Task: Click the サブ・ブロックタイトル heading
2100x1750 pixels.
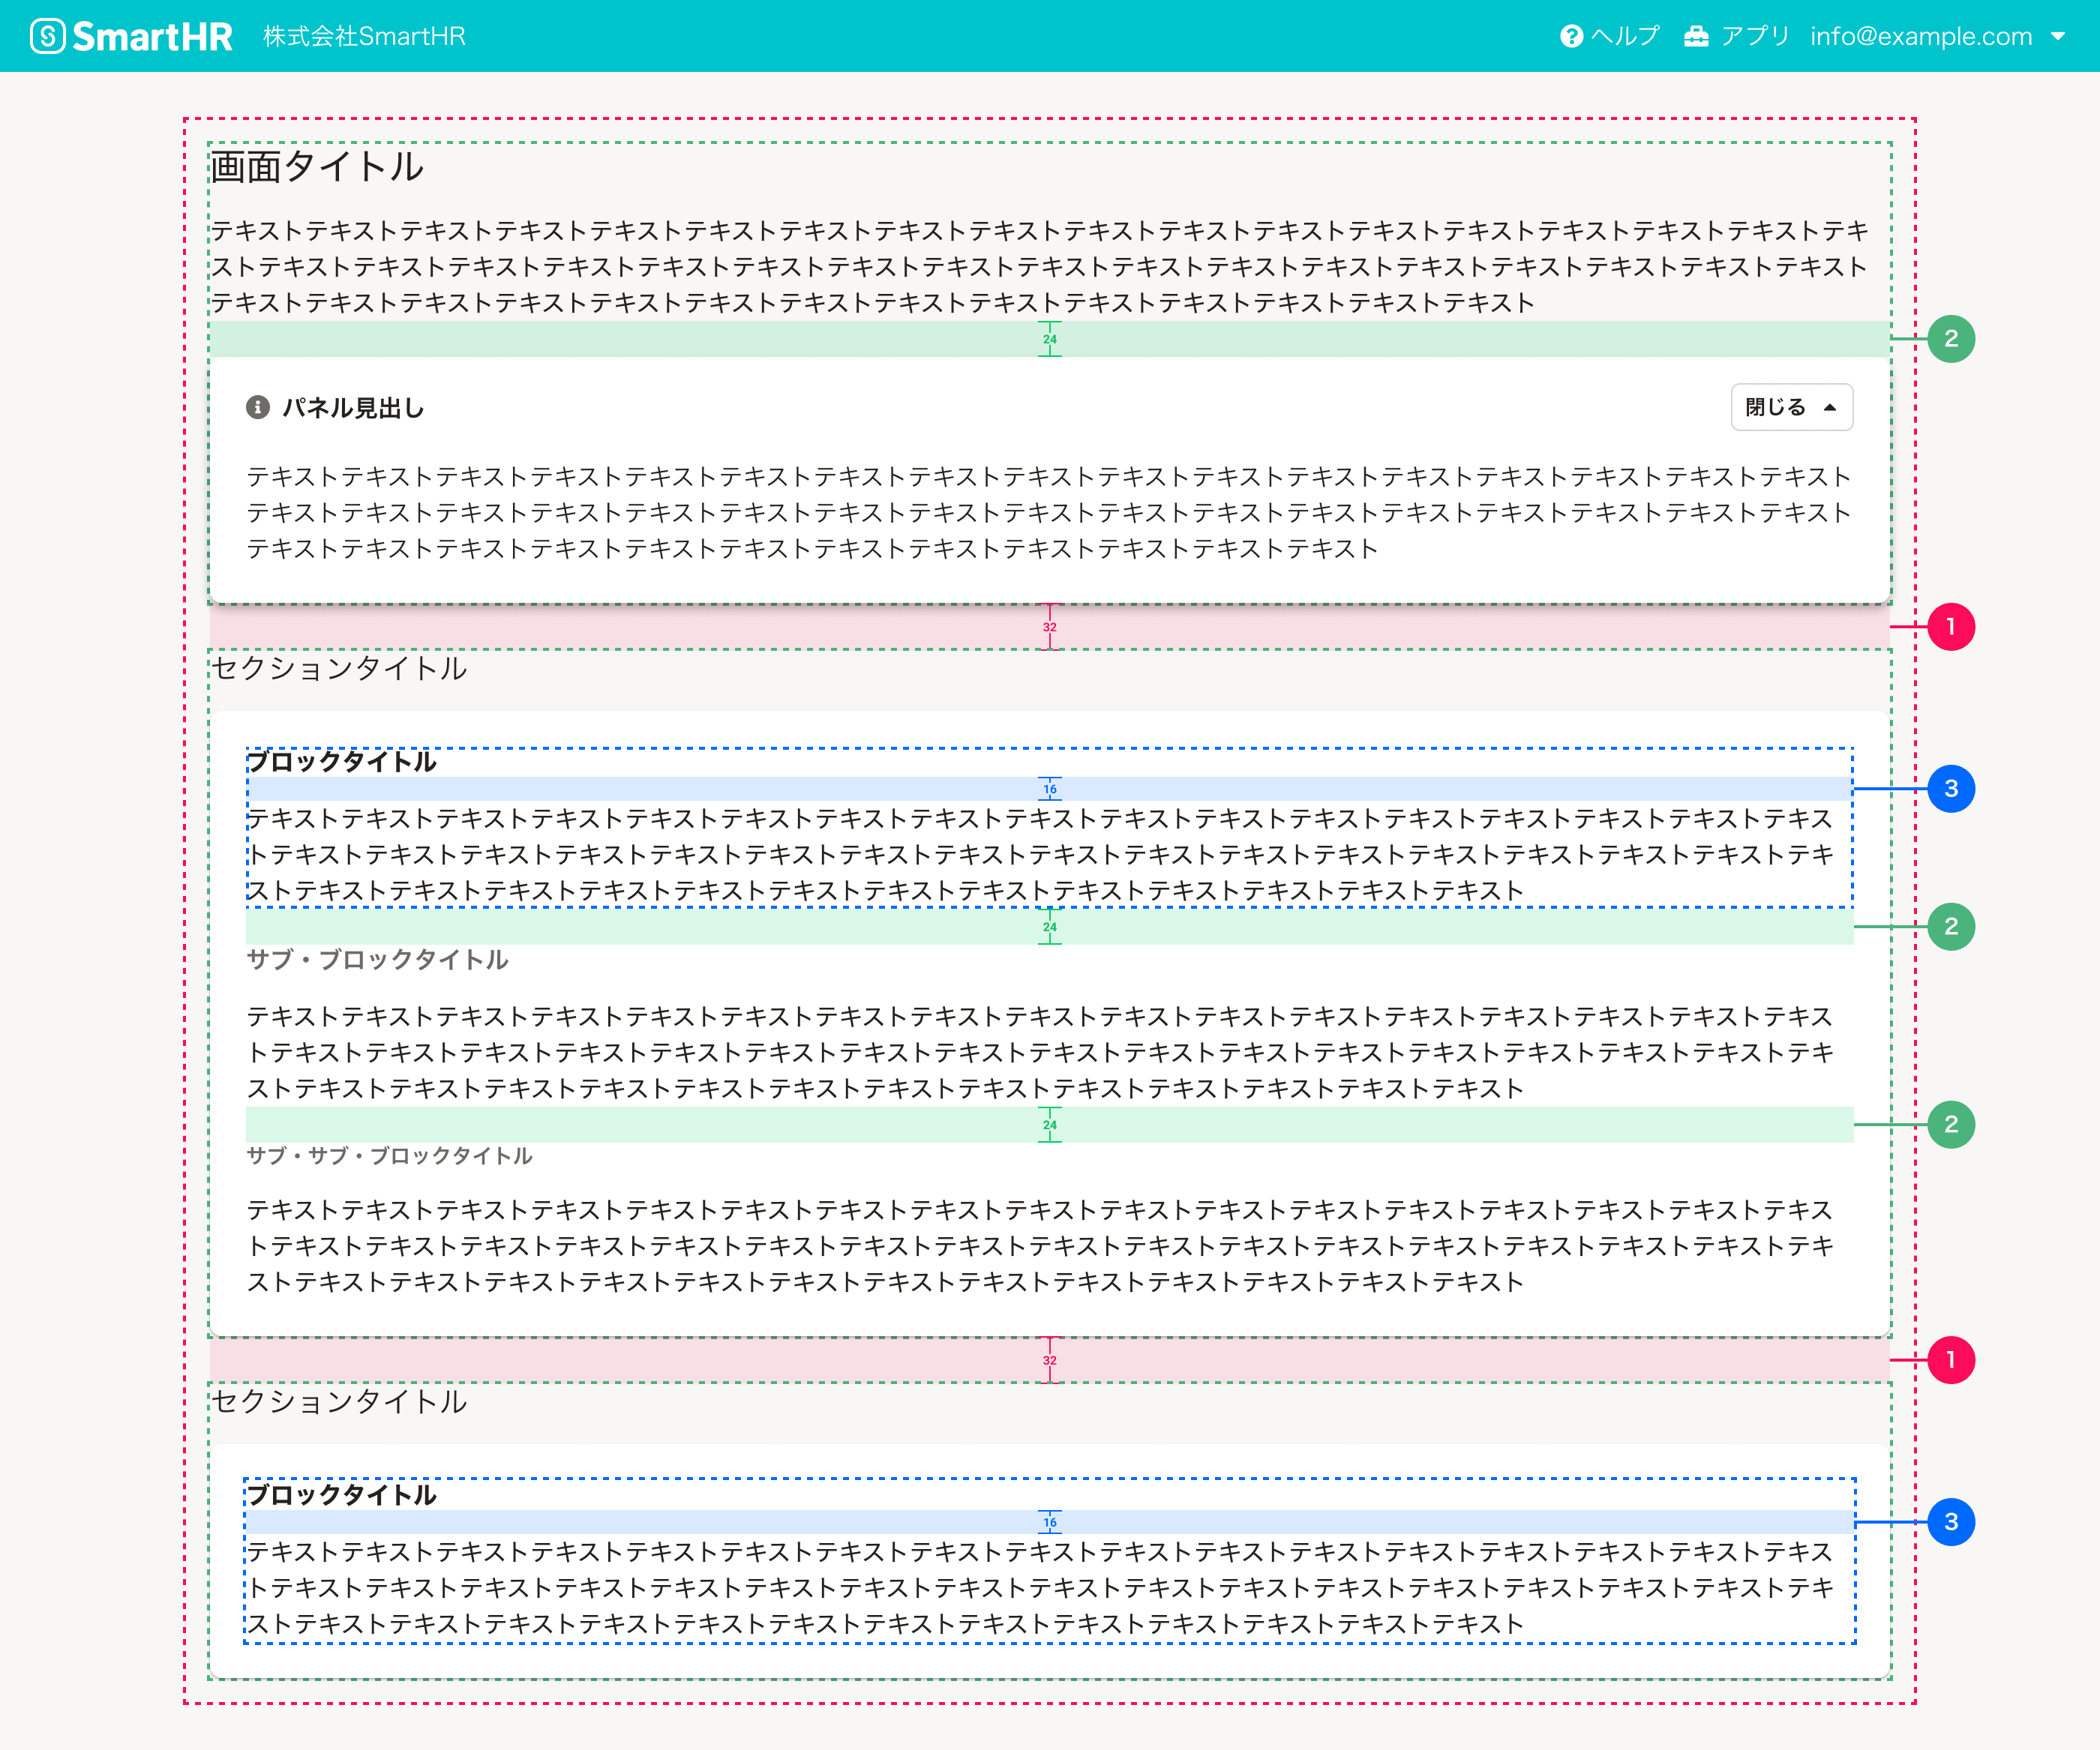Action: point(377,960)
